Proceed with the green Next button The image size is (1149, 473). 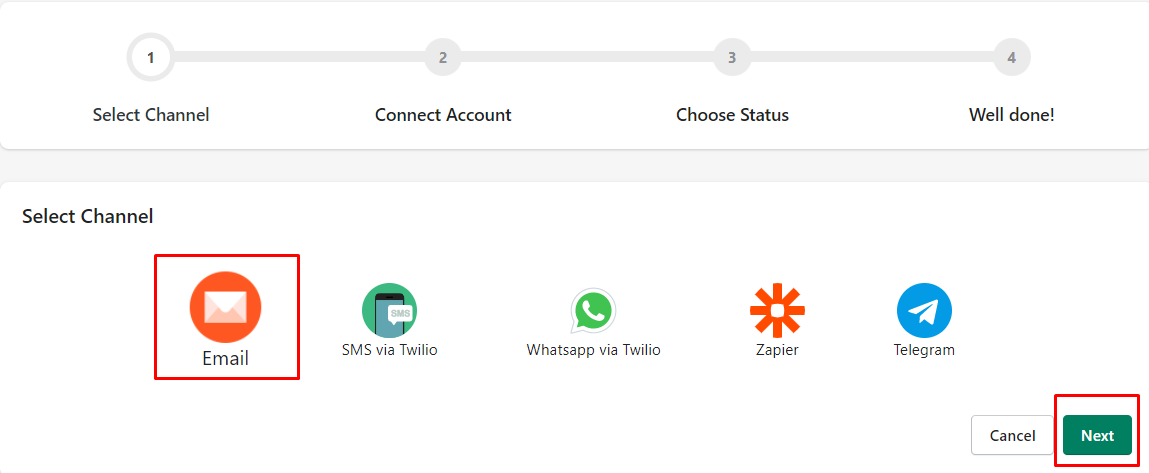(x=1097, y=436)
